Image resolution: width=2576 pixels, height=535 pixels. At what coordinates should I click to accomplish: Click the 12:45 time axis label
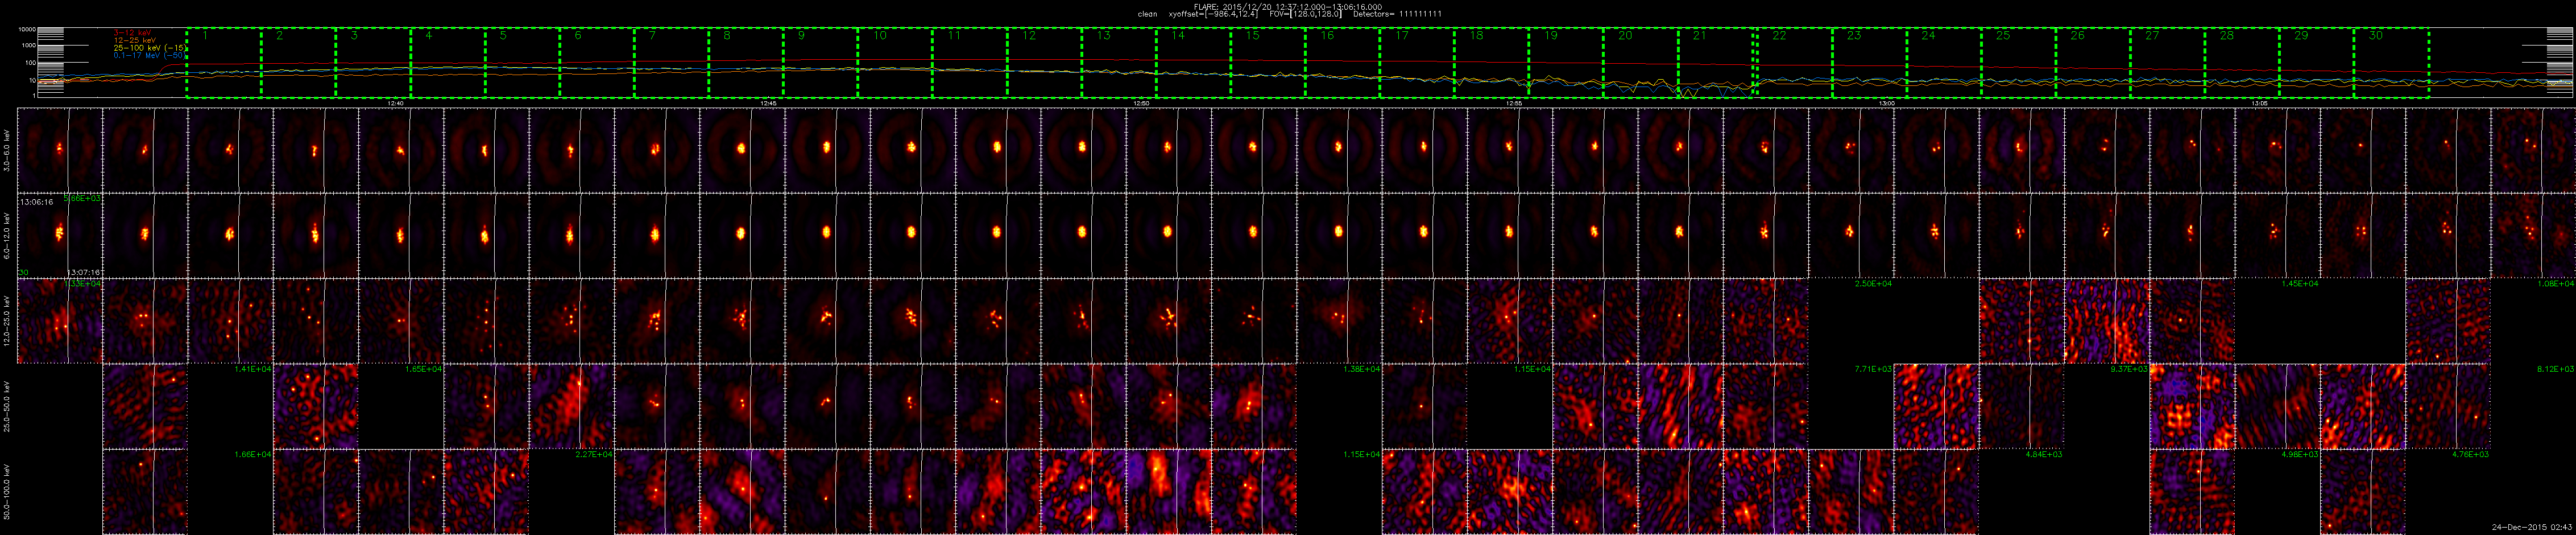(x=769, y=103)
